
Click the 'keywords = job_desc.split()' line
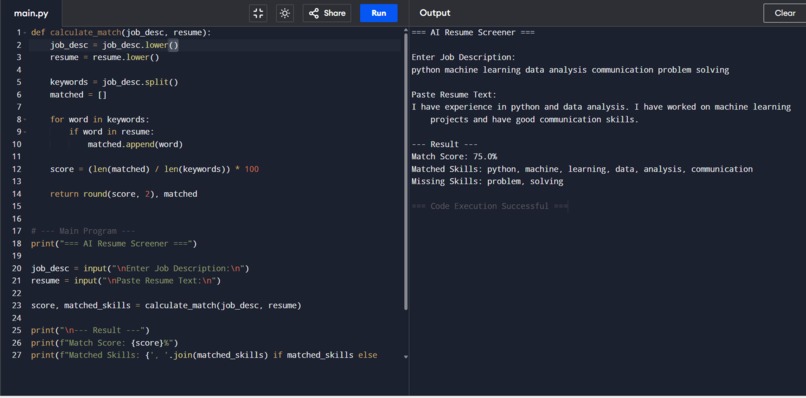[114, 82]
